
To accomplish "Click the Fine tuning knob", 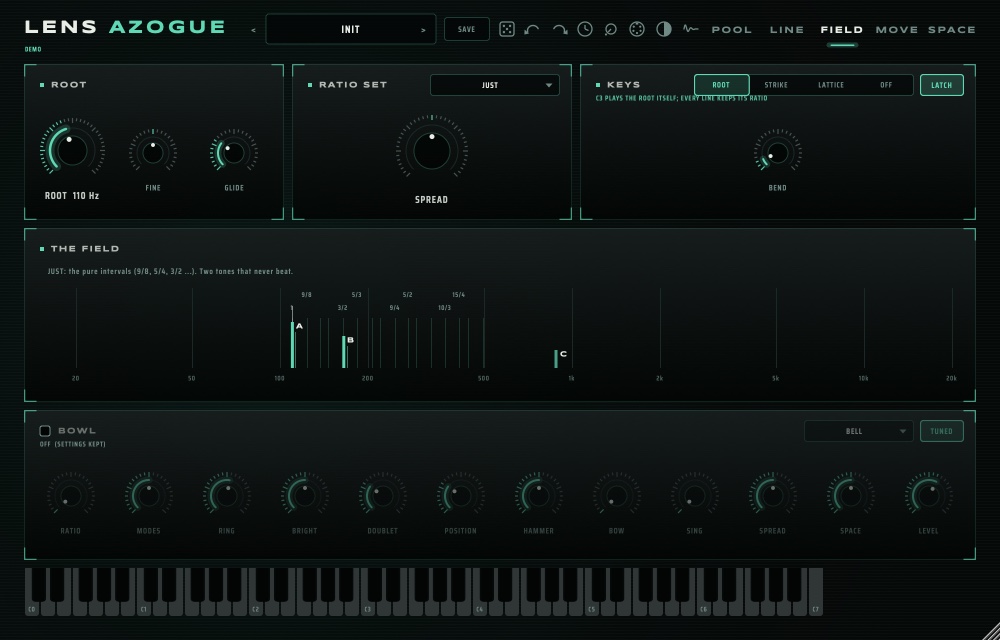I will [153, 152].
